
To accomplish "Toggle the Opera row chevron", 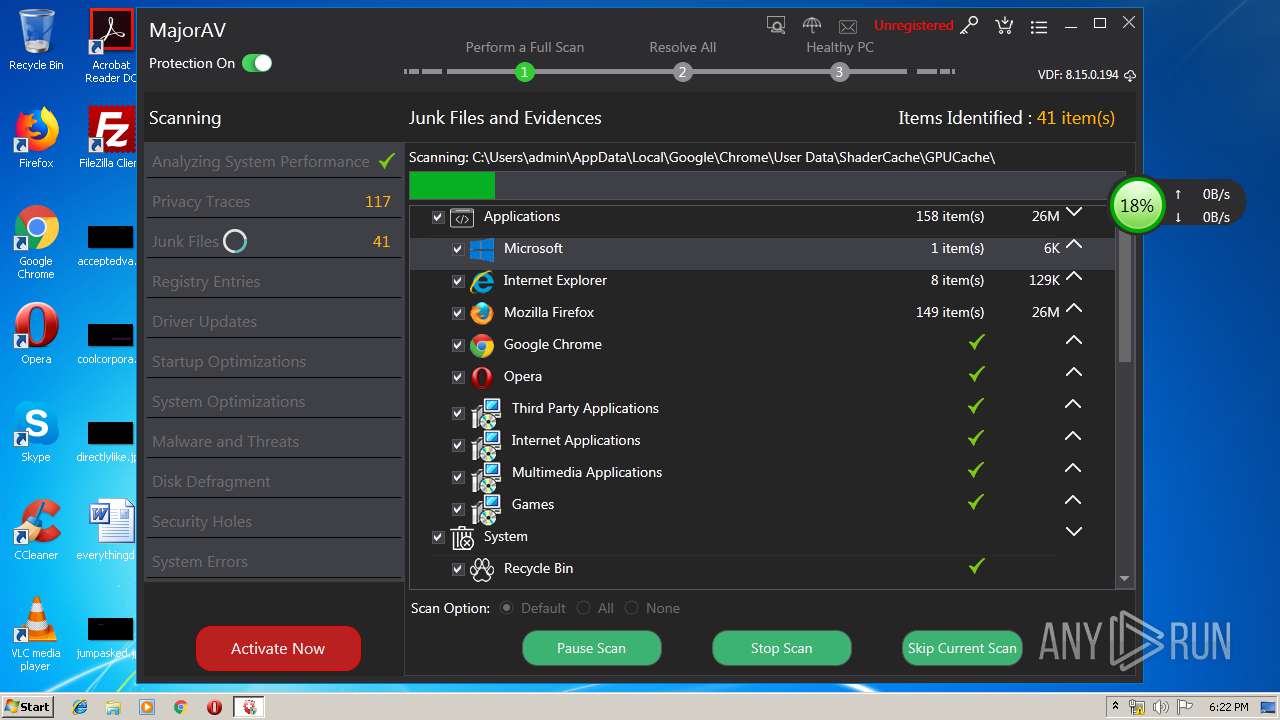I will [x=1074, y=372].
